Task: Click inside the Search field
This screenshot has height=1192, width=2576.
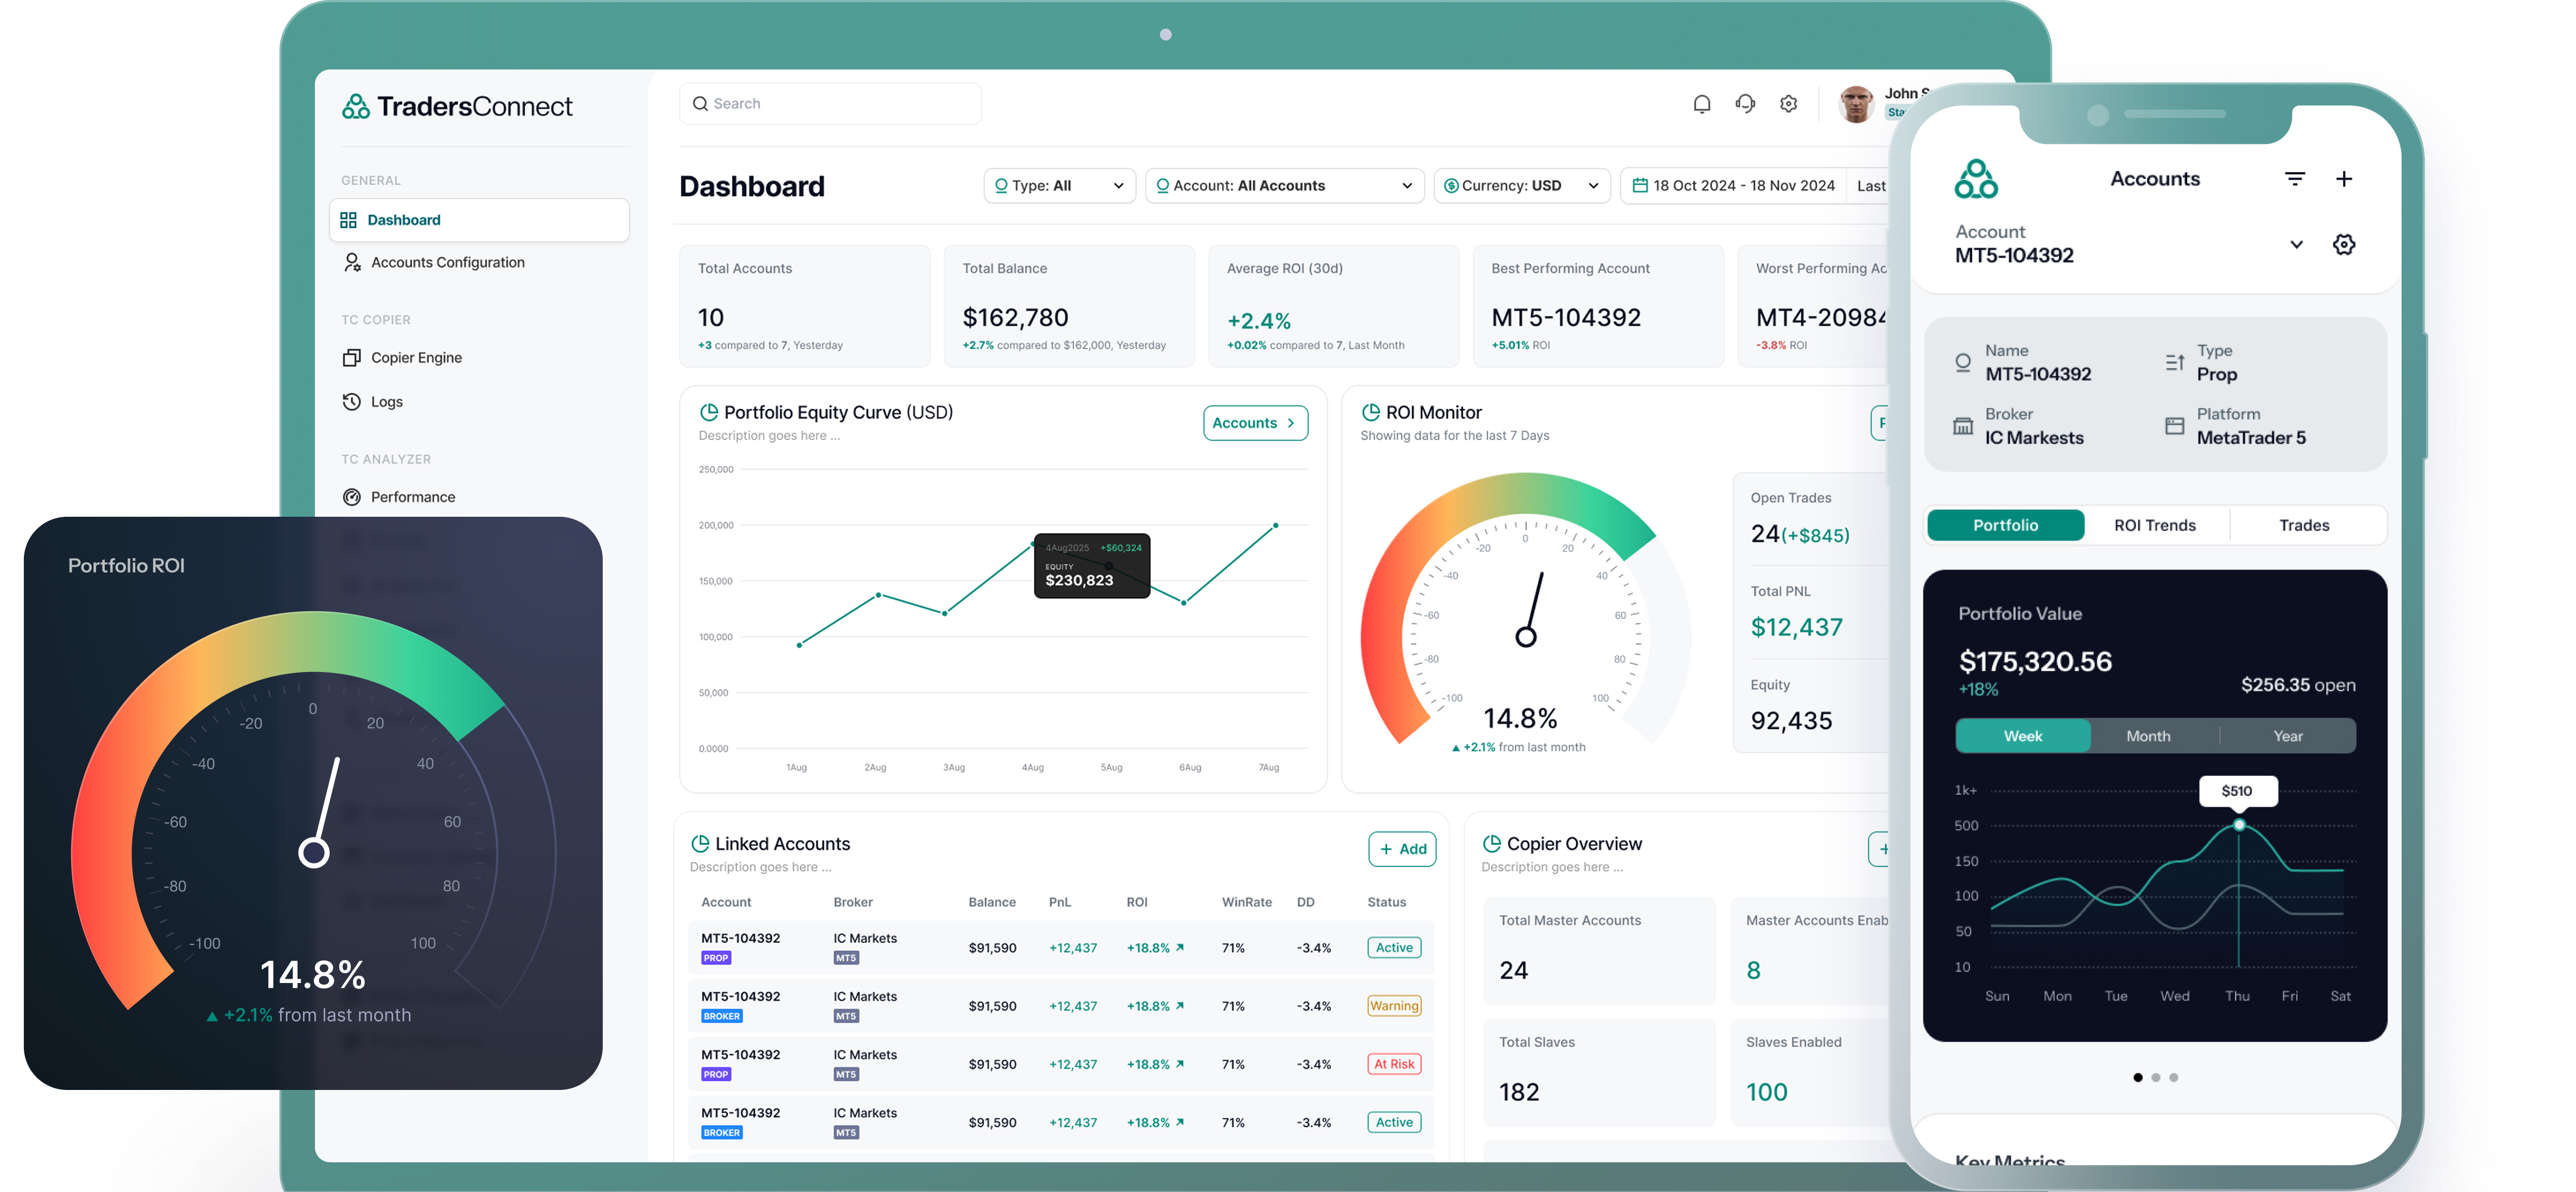Action: (830, 103)
